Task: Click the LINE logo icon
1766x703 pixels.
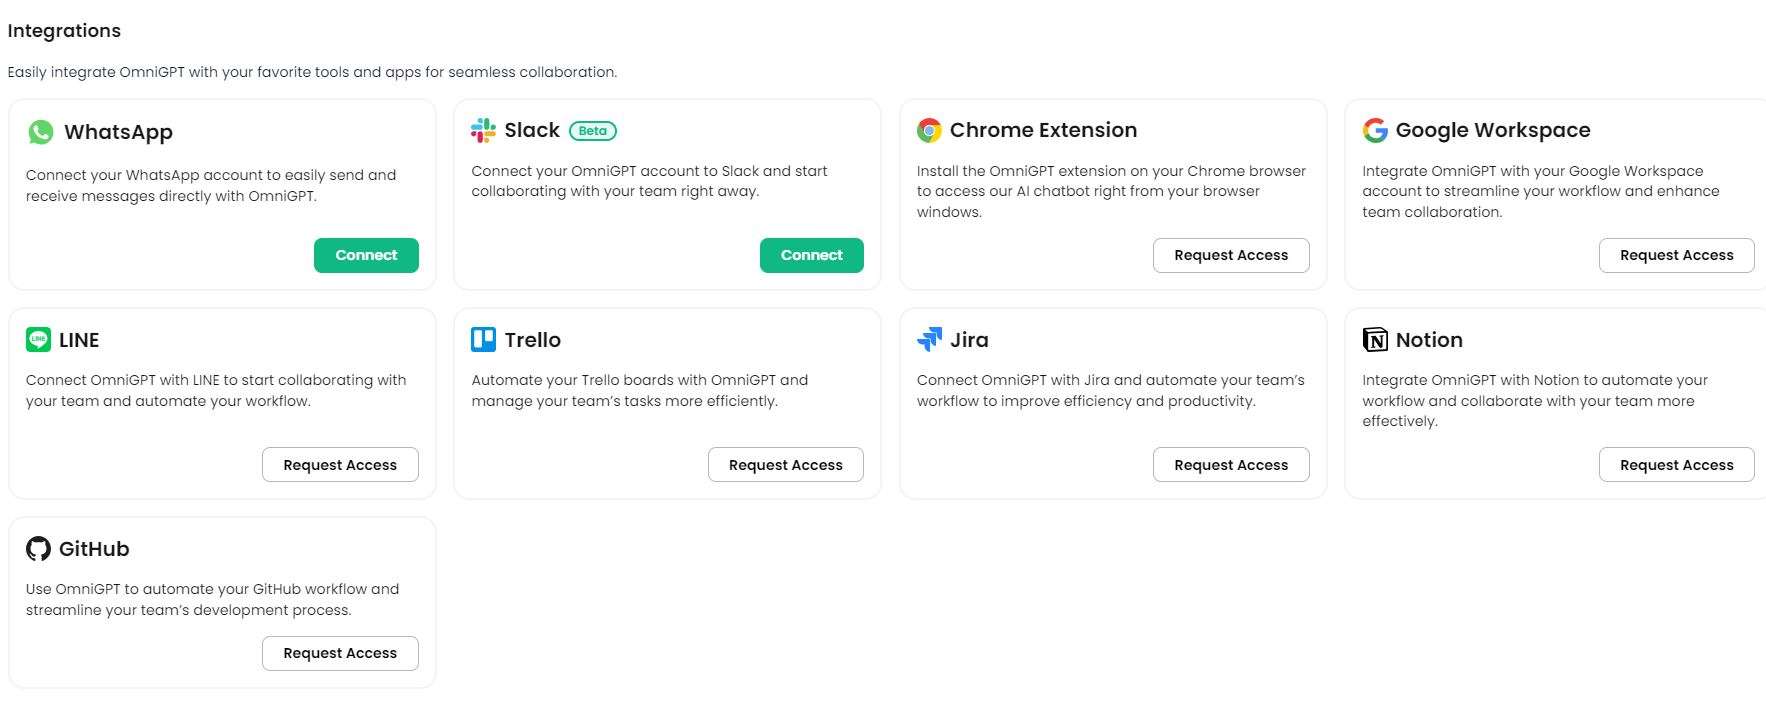Action: coord(38,340)
